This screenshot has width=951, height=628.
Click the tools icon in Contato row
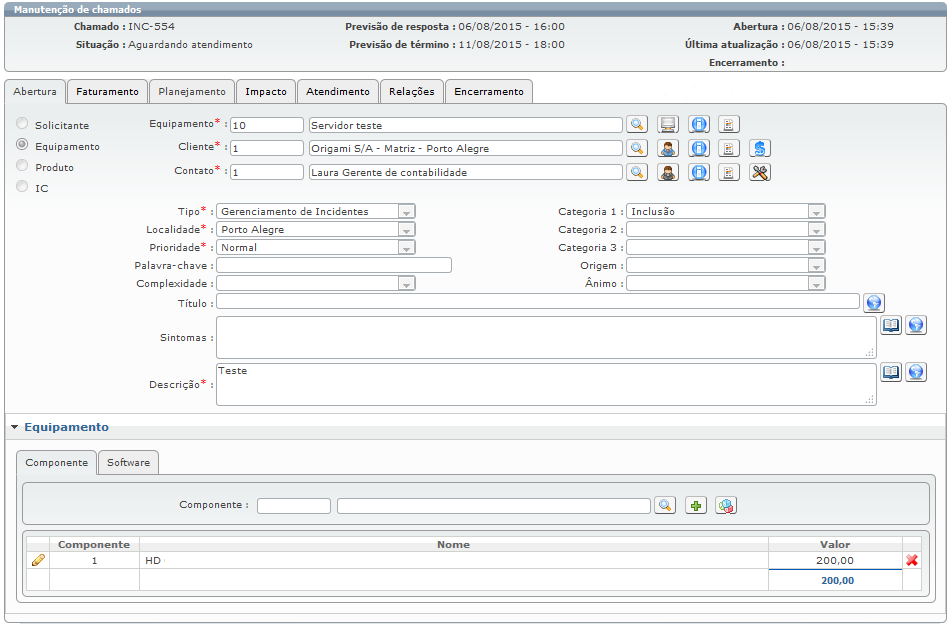tap(759, 172)
